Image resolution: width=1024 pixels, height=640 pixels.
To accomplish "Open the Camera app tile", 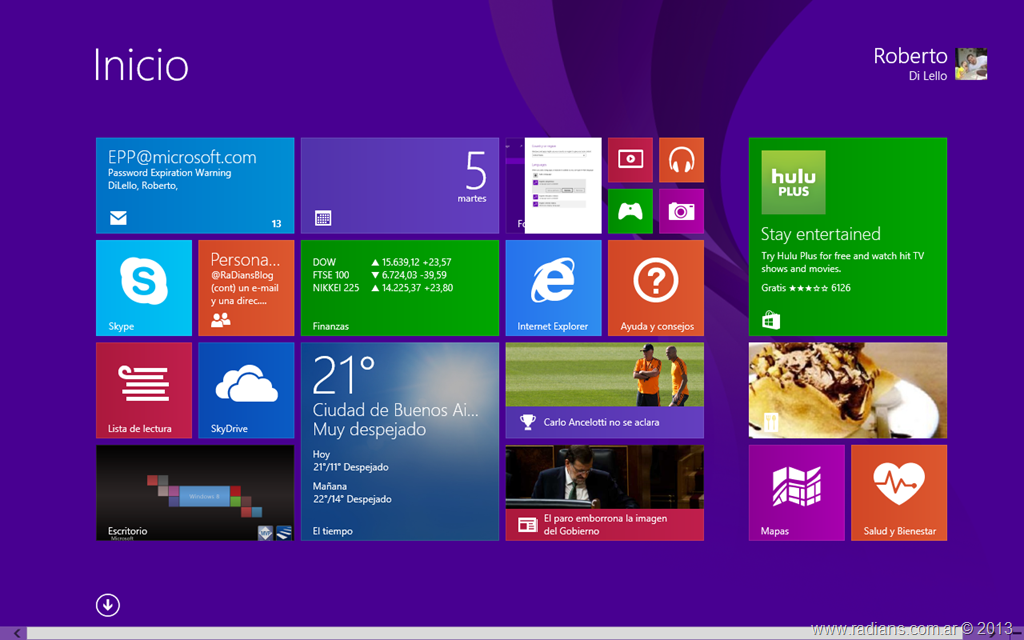I will click(681, 211).
